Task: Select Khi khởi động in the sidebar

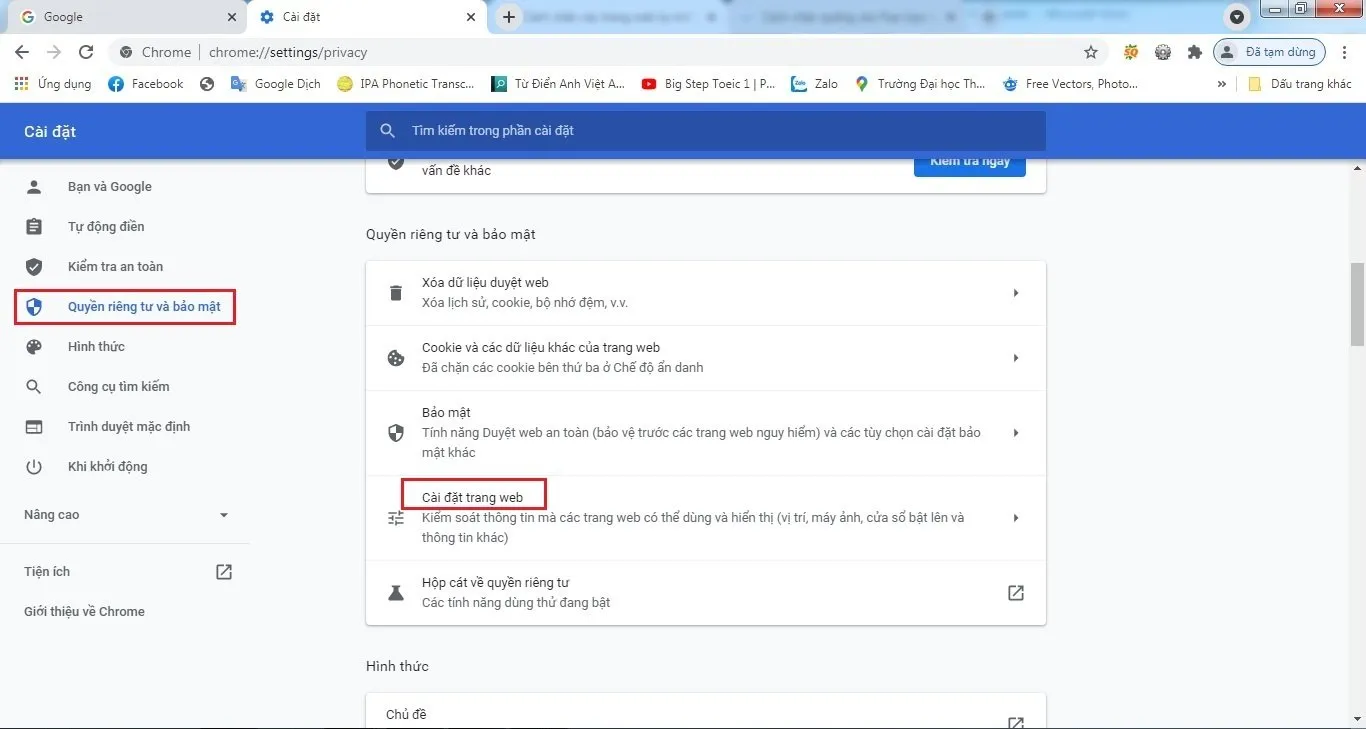Action: 107,467
